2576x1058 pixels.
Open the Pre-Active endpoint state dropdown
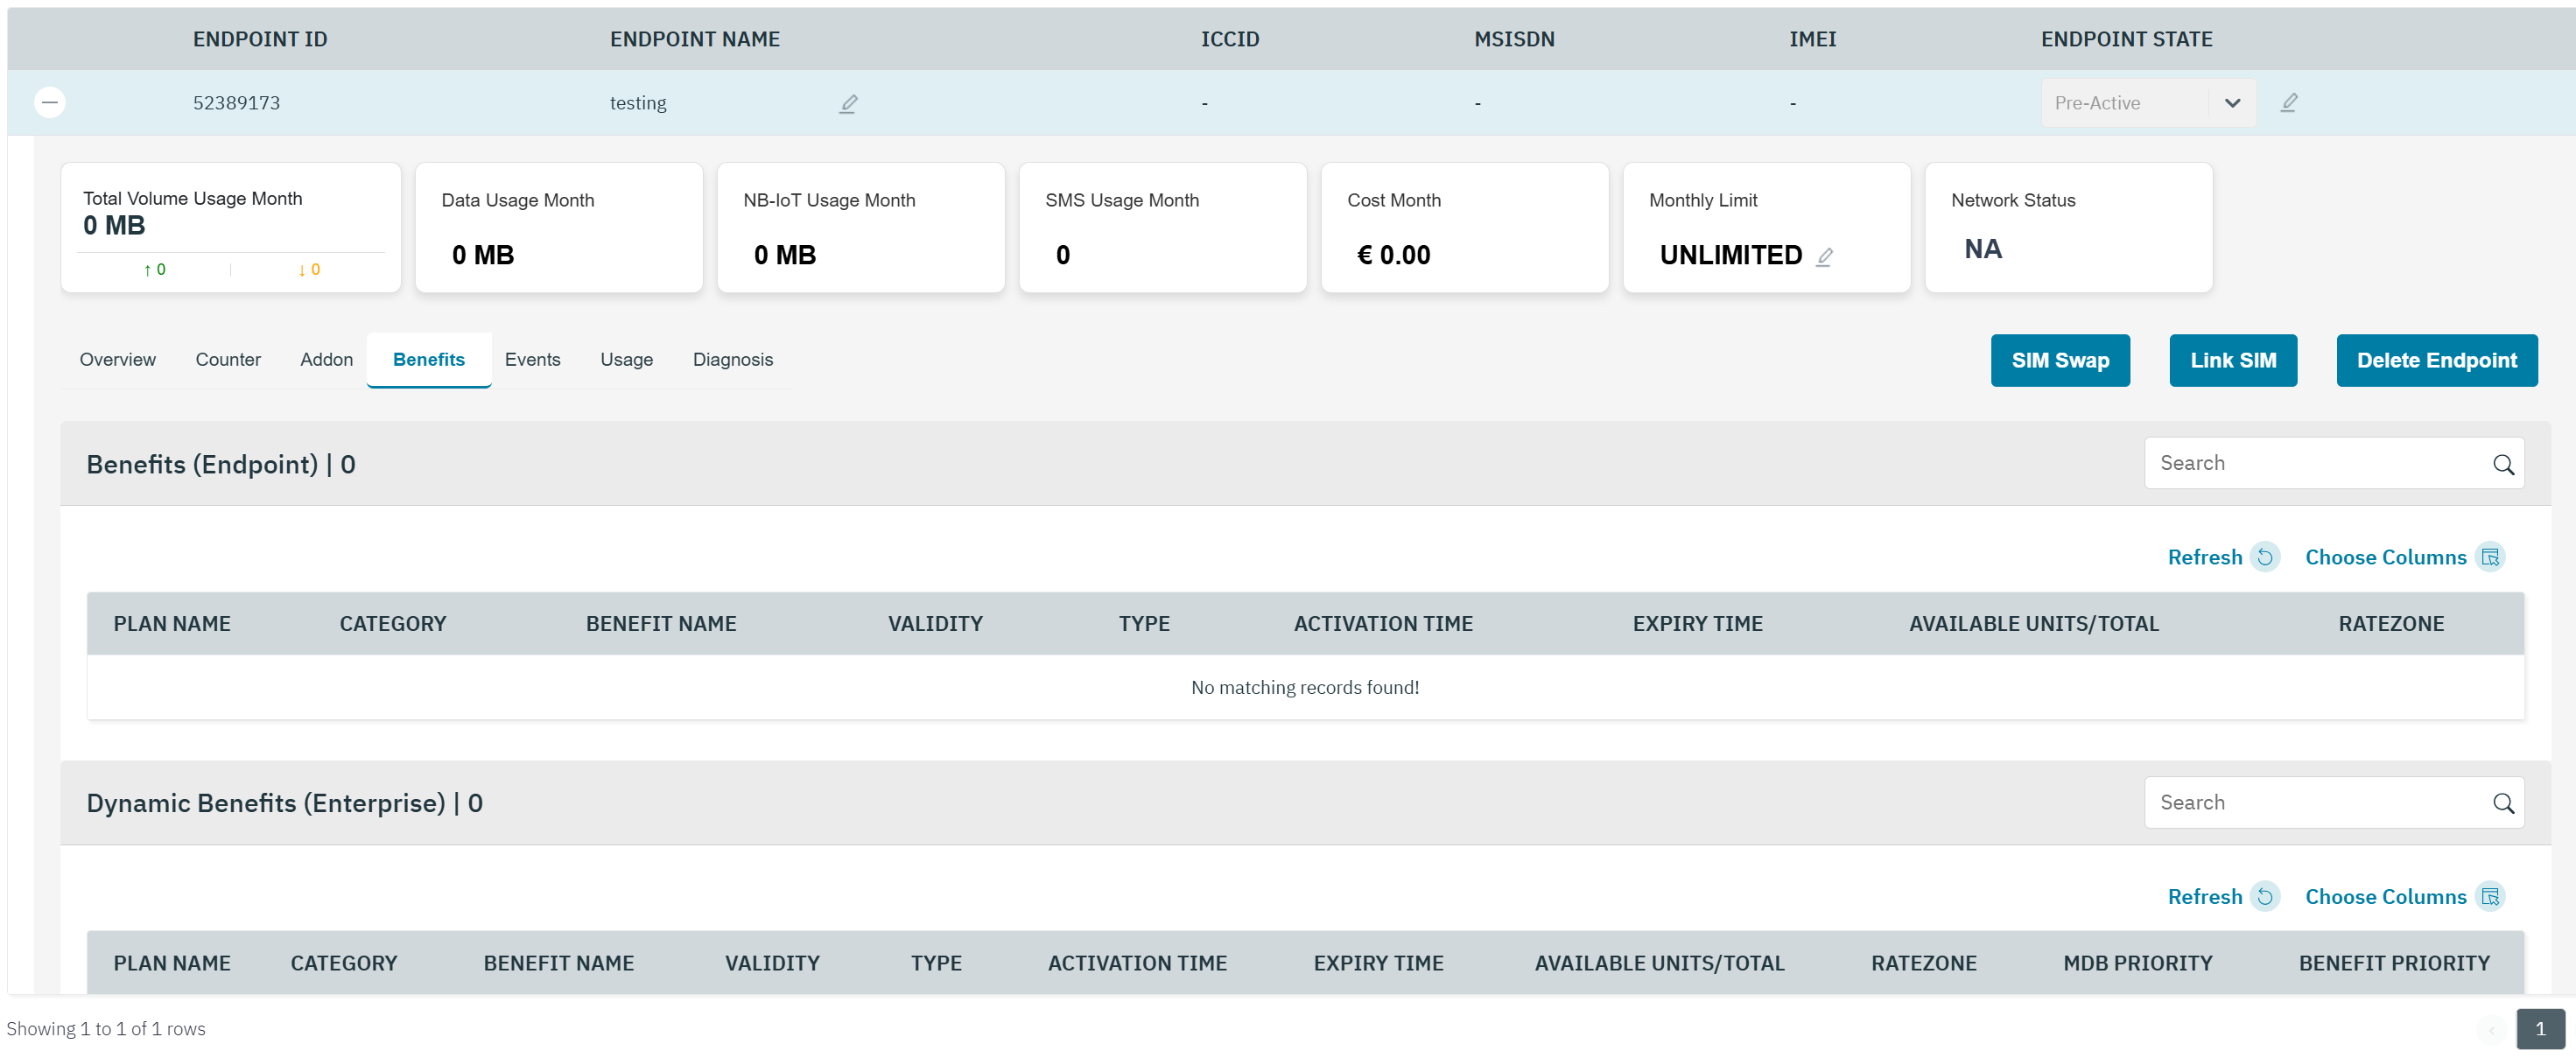tap(2232, 103)
